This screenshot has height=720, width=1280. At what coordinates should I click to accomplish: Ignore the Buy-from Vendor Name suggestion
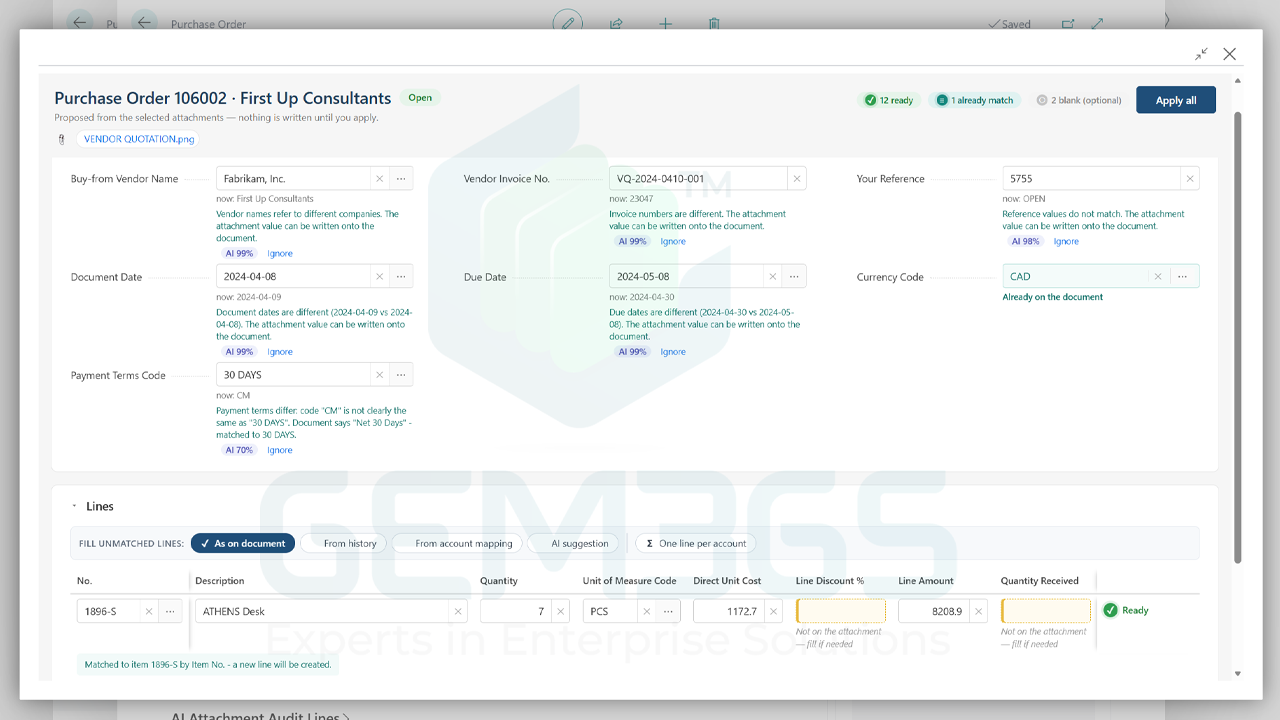280,254
